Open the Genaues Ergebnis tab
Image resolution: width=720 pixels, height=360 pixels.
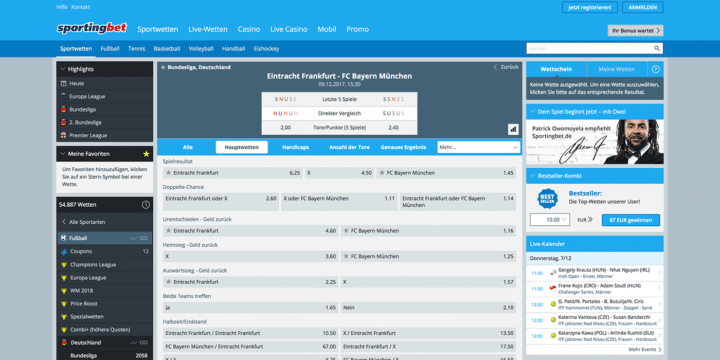[403, 147]
